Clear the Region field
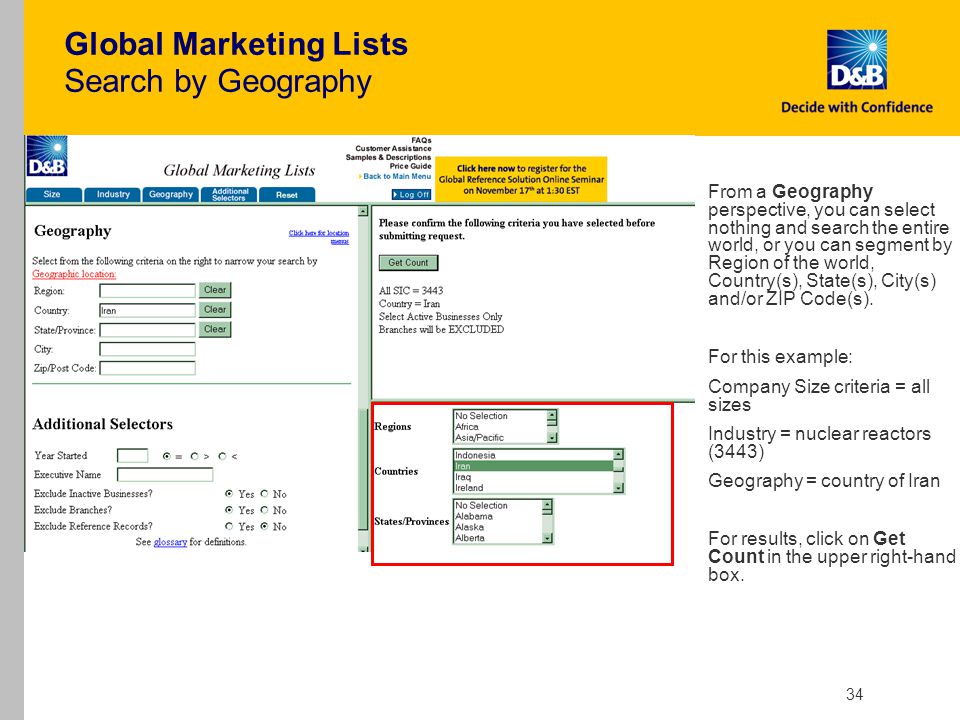The height and width of the screenshot is (720, 960). coord(215,290)
